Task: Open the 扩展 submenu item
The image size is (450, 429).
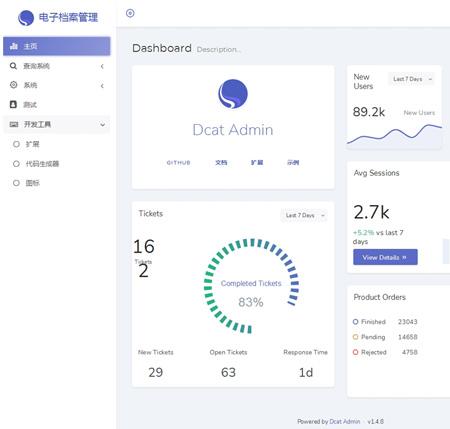Action: 57,144
